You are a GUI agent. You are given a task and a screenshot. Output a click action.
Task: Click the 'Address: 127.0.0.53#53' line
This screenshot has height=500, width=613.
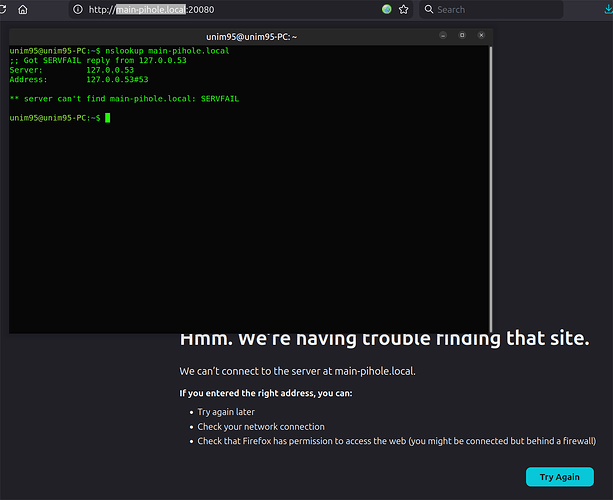pyautogui.click(x=79, y=79)
